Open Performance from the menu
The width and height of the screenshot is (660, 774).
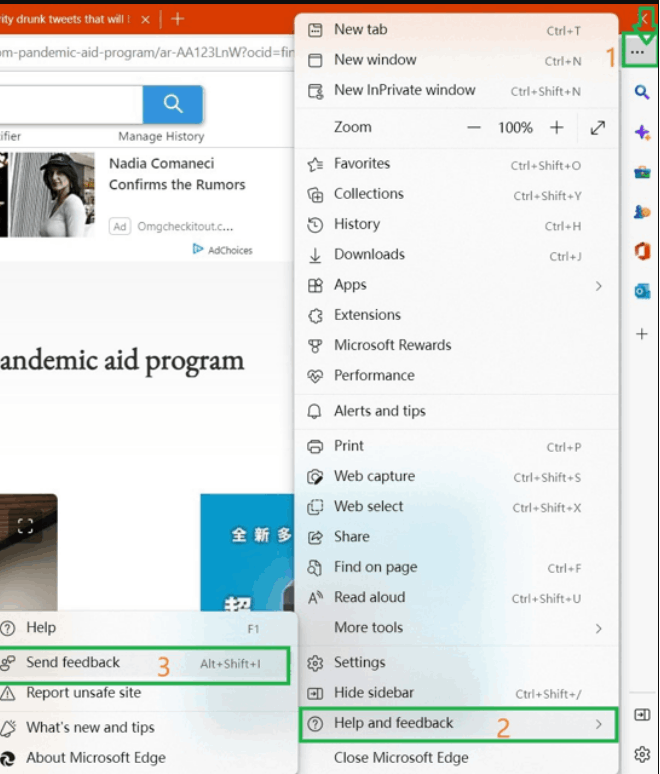[x=457, y=376]
